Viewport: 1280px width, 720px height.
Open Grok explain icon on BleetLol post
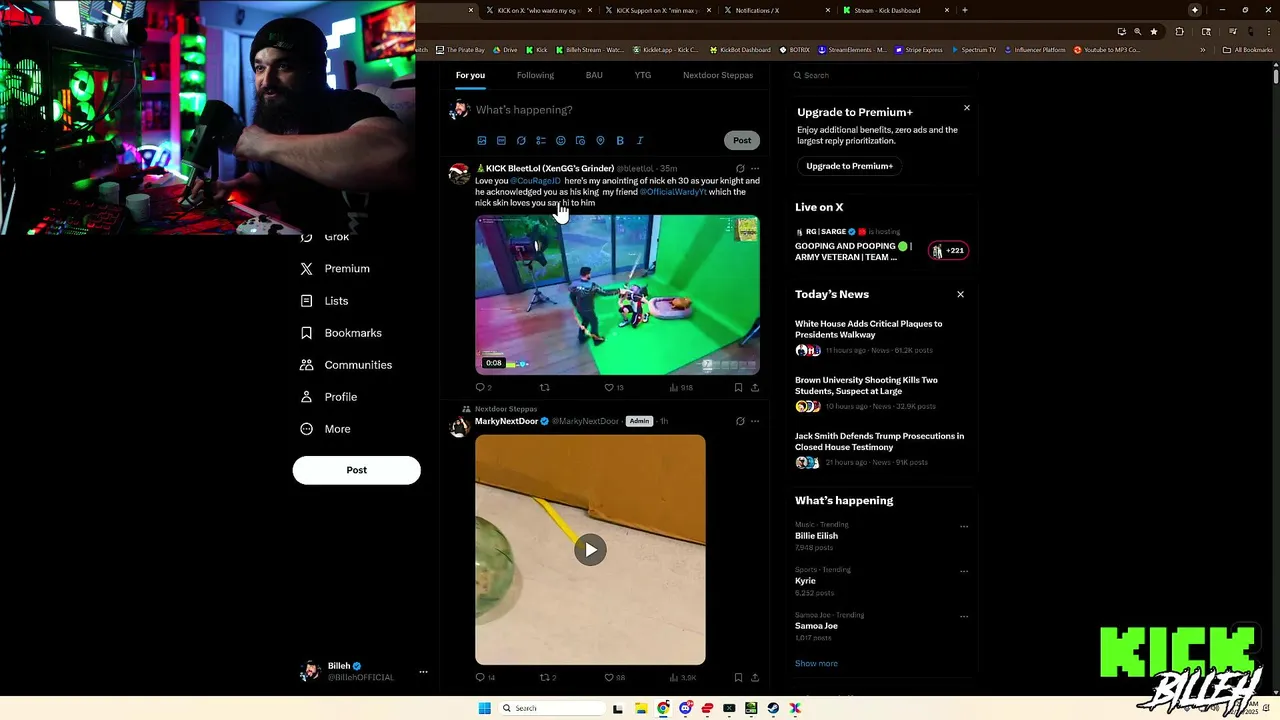coord(740,169)
